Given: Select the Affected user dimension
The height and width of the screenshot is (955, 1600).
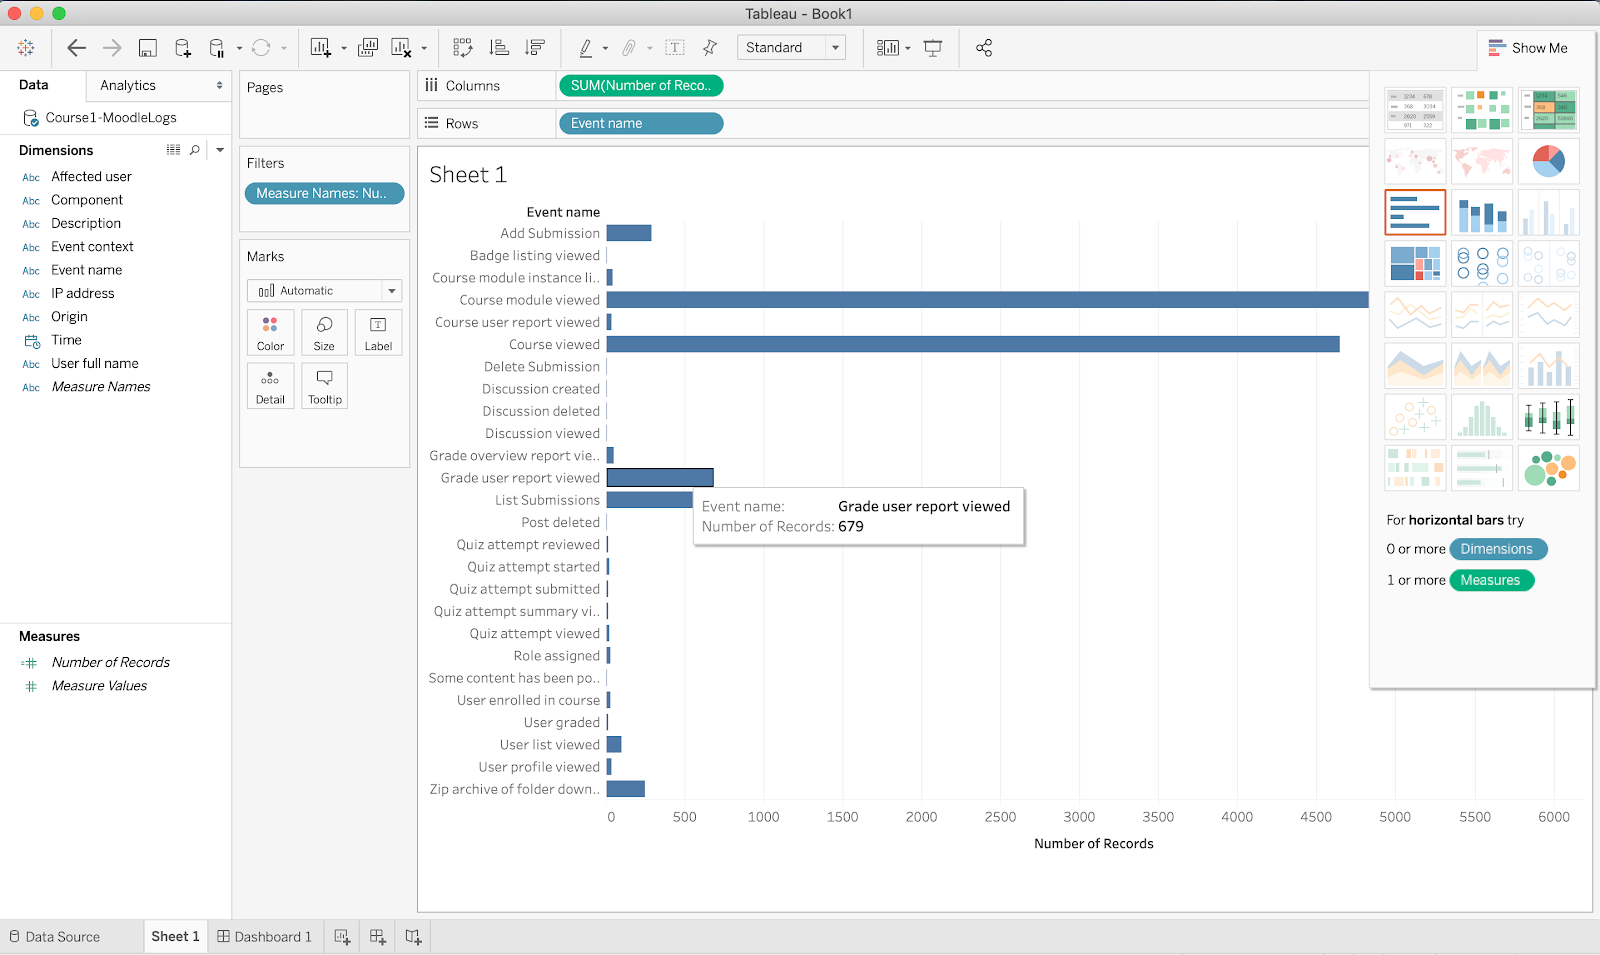Looking at the screenshot, I should [91, 177].
